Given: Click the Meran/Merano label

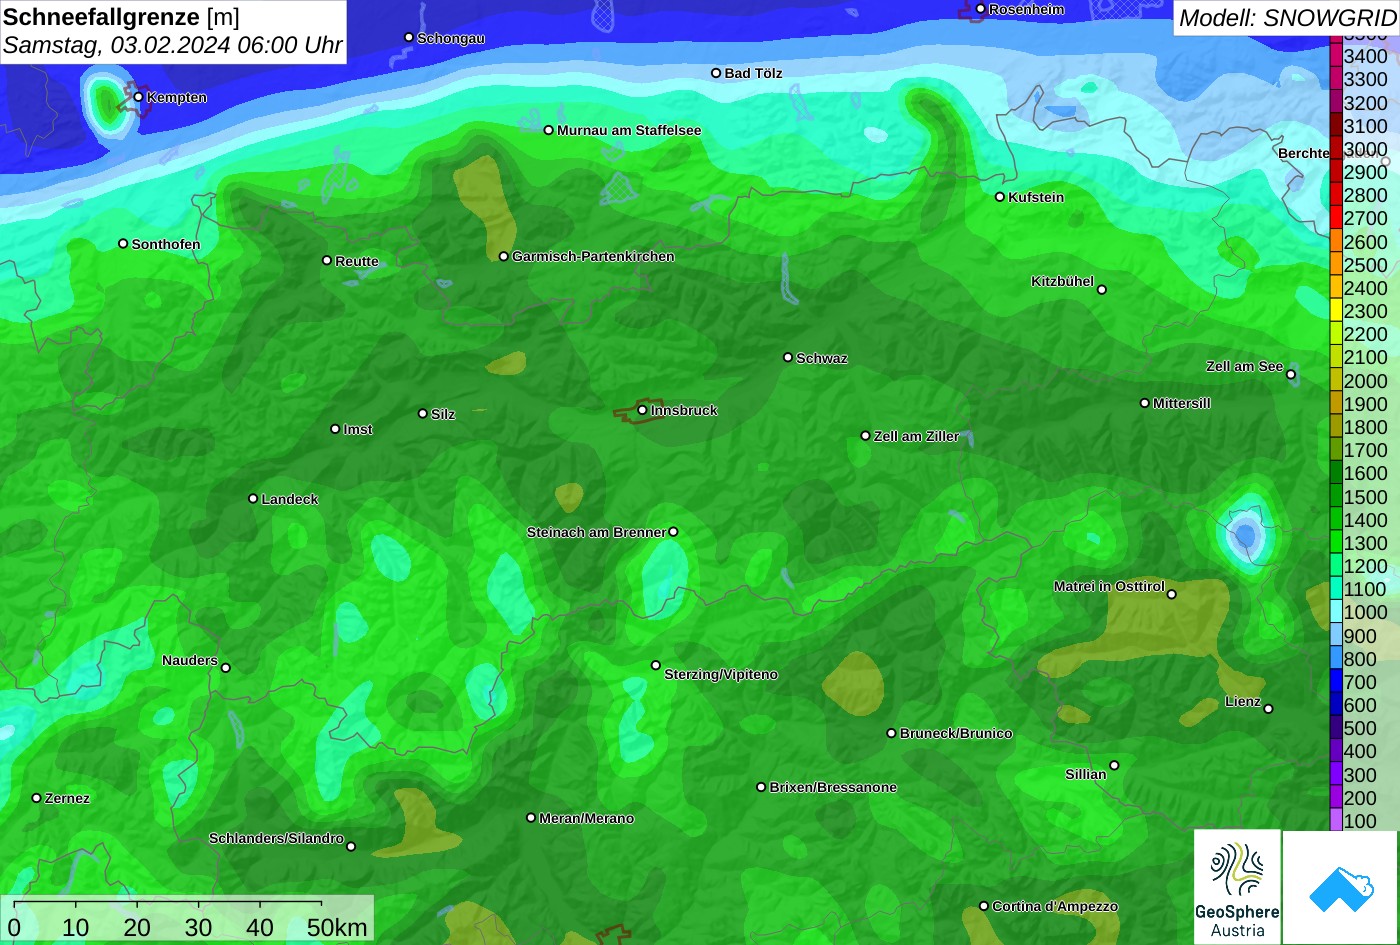Looking at the screenshot, I should click(587, 818).
